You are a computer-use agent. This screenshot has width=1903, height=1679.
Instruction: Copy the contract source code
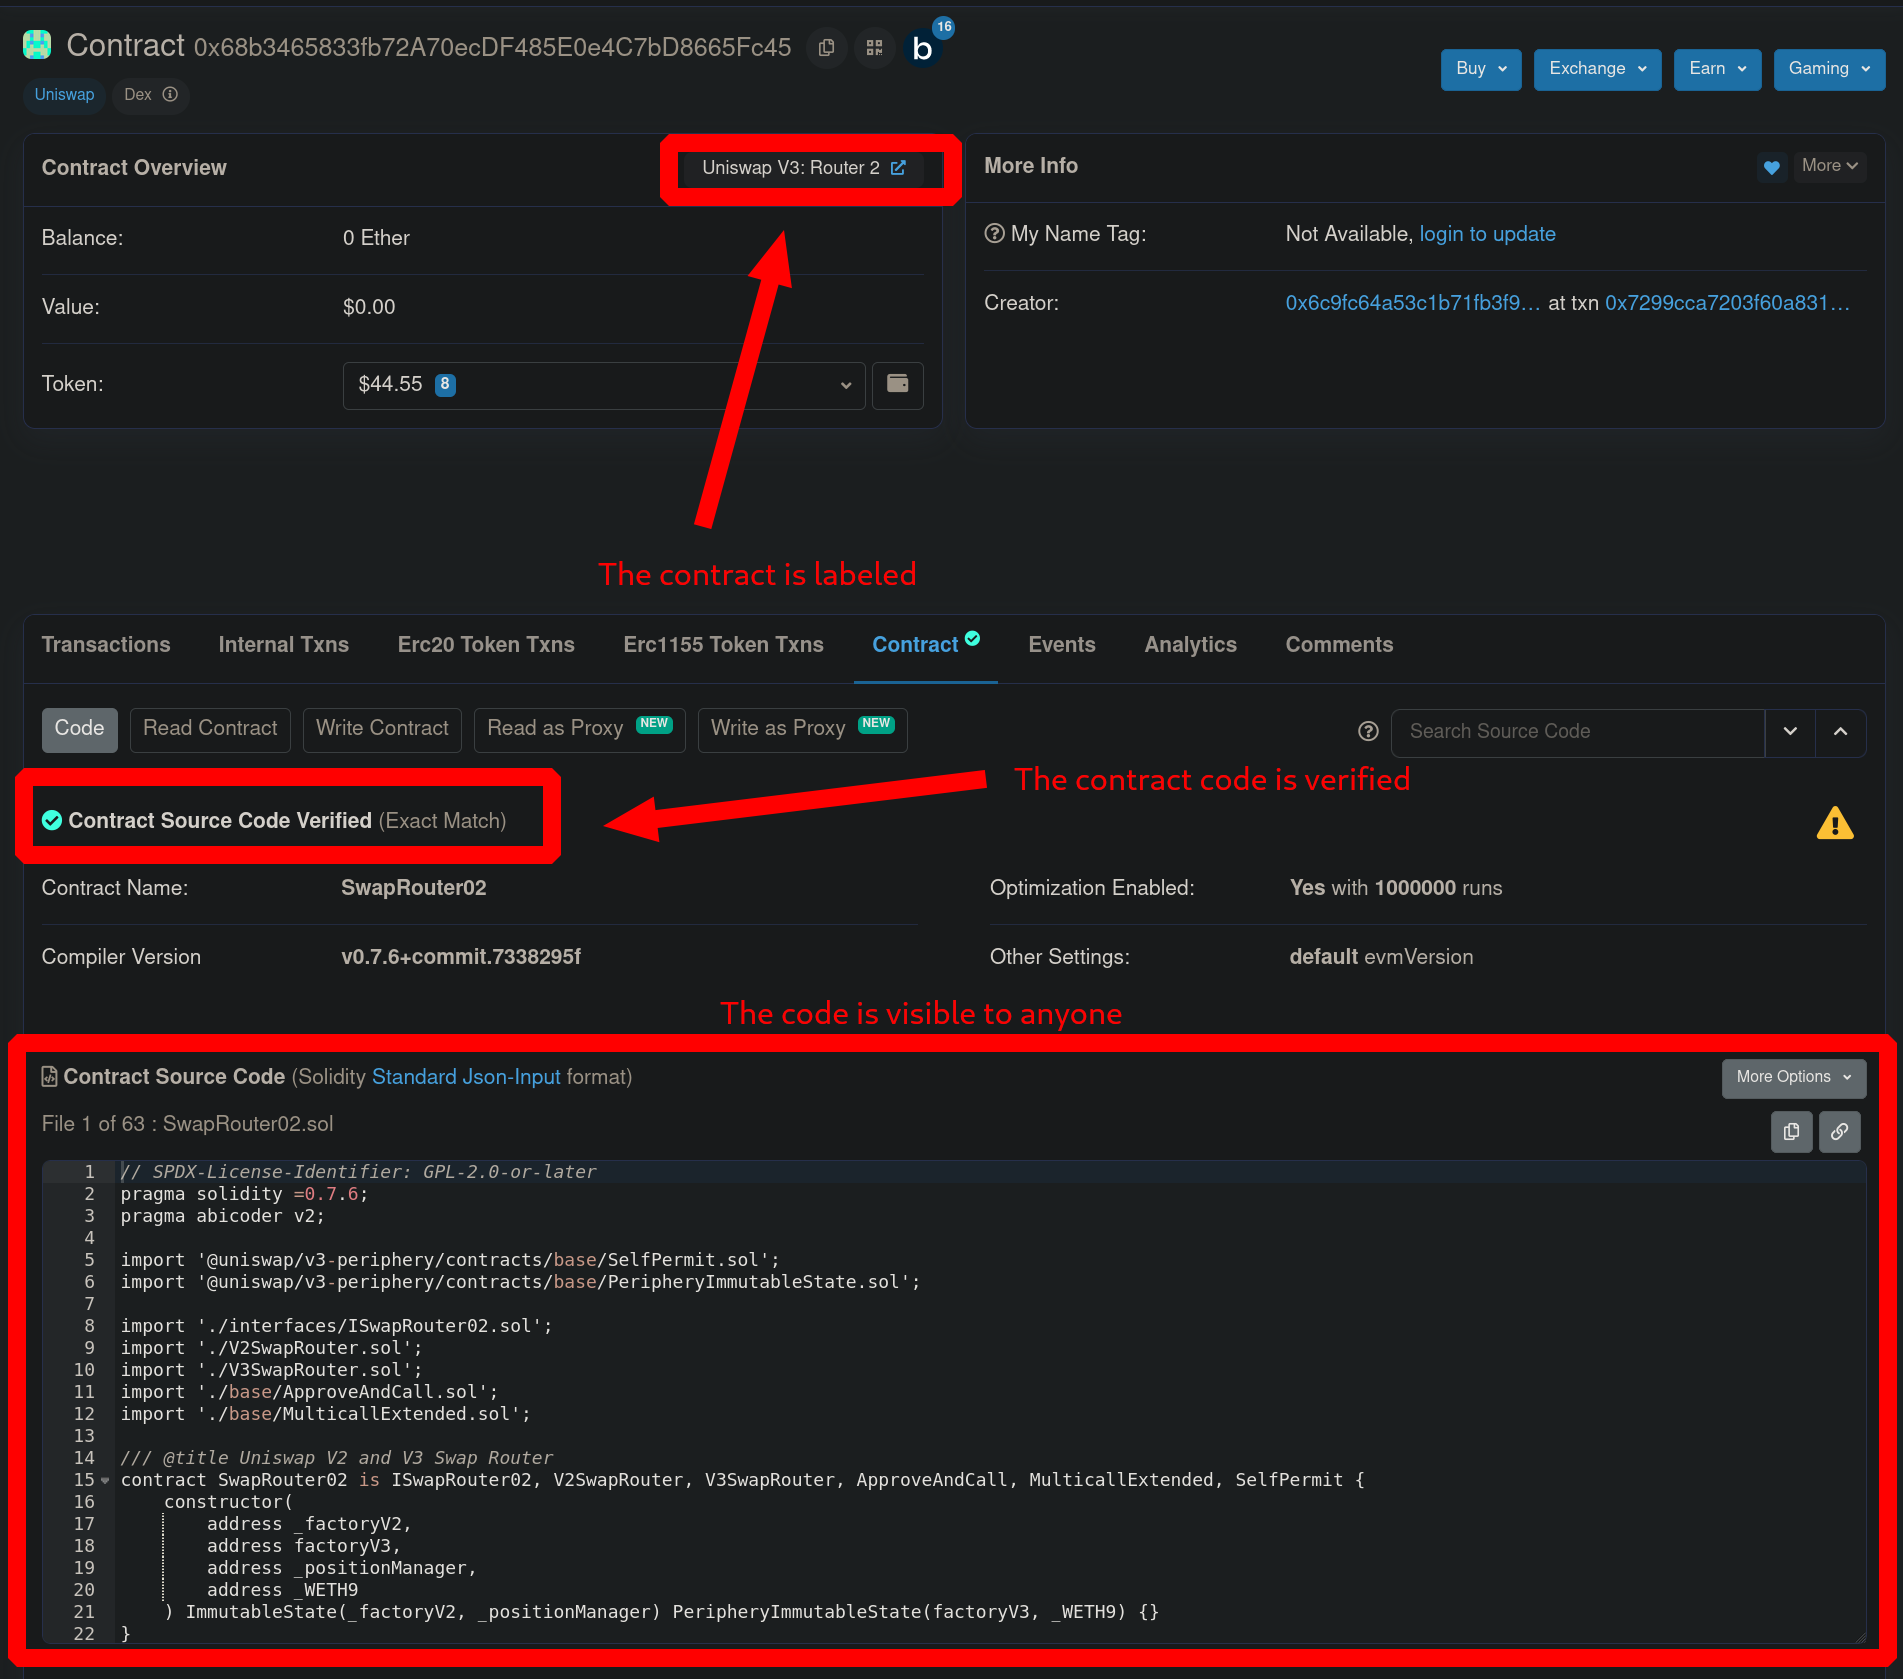1791,1131
